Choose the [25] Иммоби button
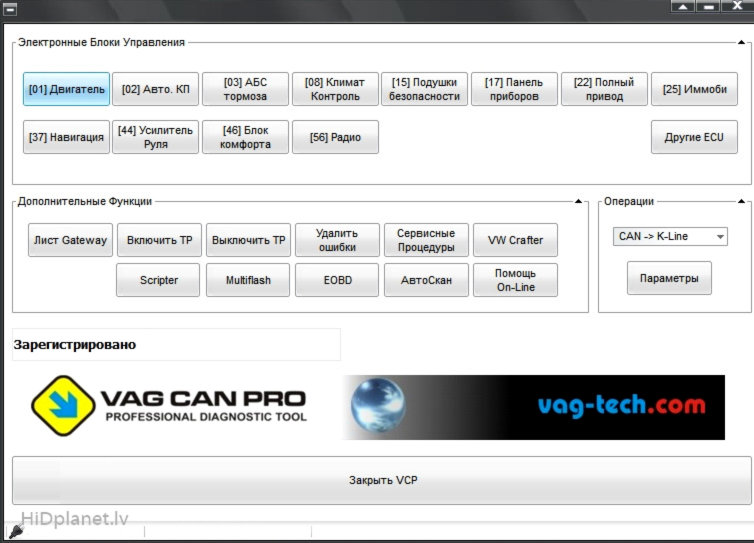This screenshot has height=543, width=754. click(x=694, y=89)
